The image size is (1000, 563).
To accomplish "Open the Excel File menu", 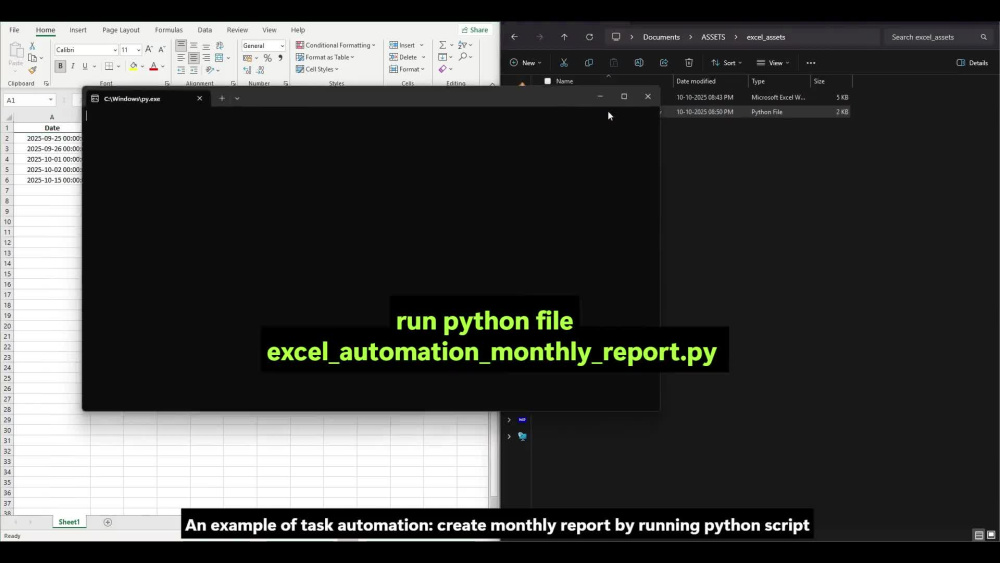I will 14,30.
